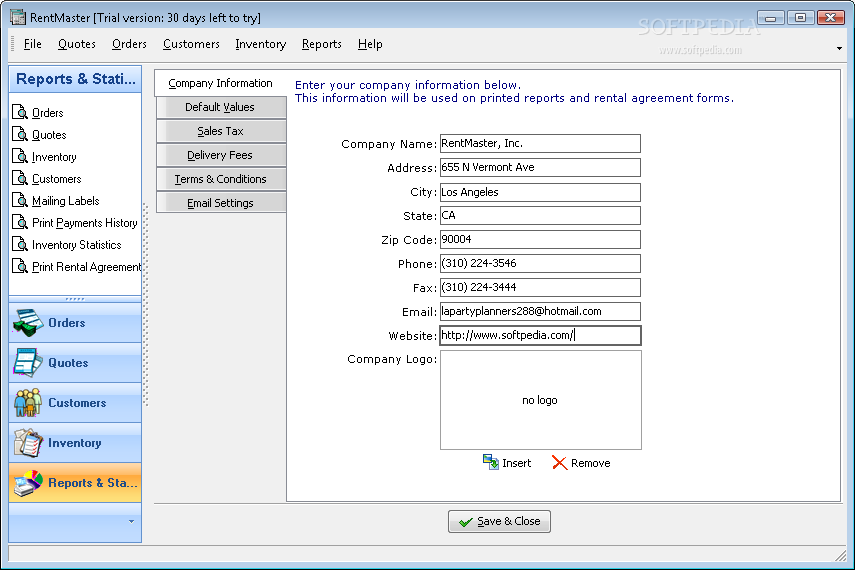The width and height of the screenshot is (855, 570).
Task: Switch to the Terms & Conditions tab
Action: [221, 179]
